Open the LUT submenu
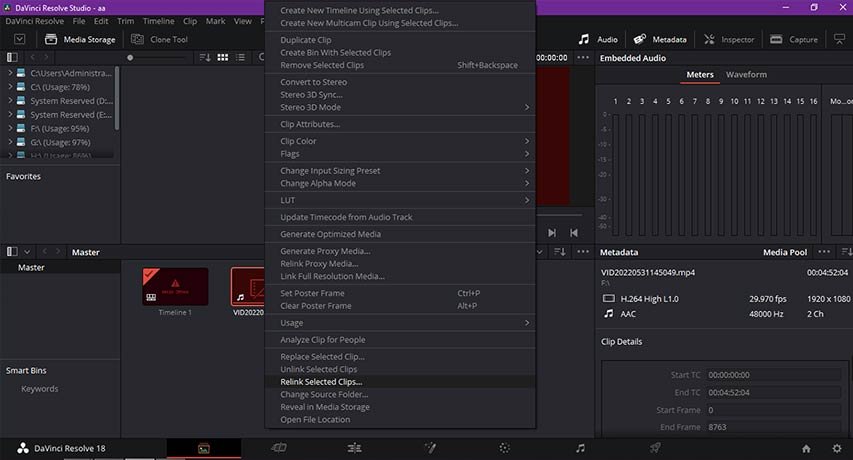The image size is (853, 460). click(x=400, y=200)
